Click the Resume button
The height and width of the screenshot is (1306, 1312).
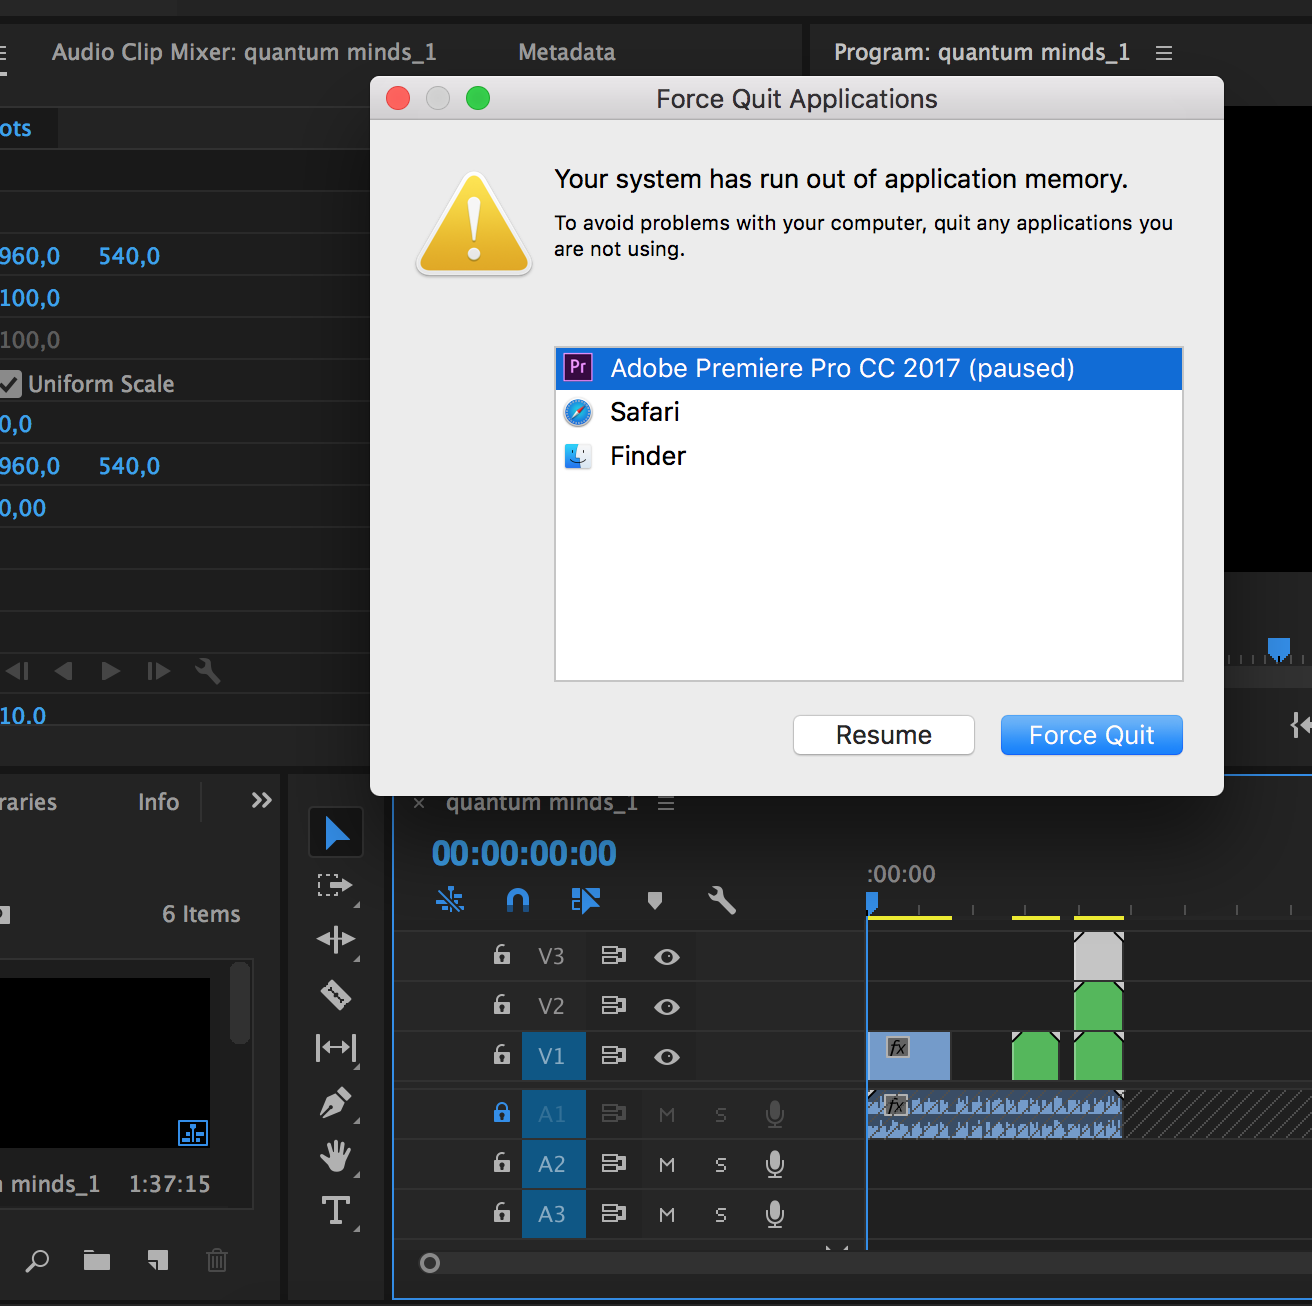884,735
